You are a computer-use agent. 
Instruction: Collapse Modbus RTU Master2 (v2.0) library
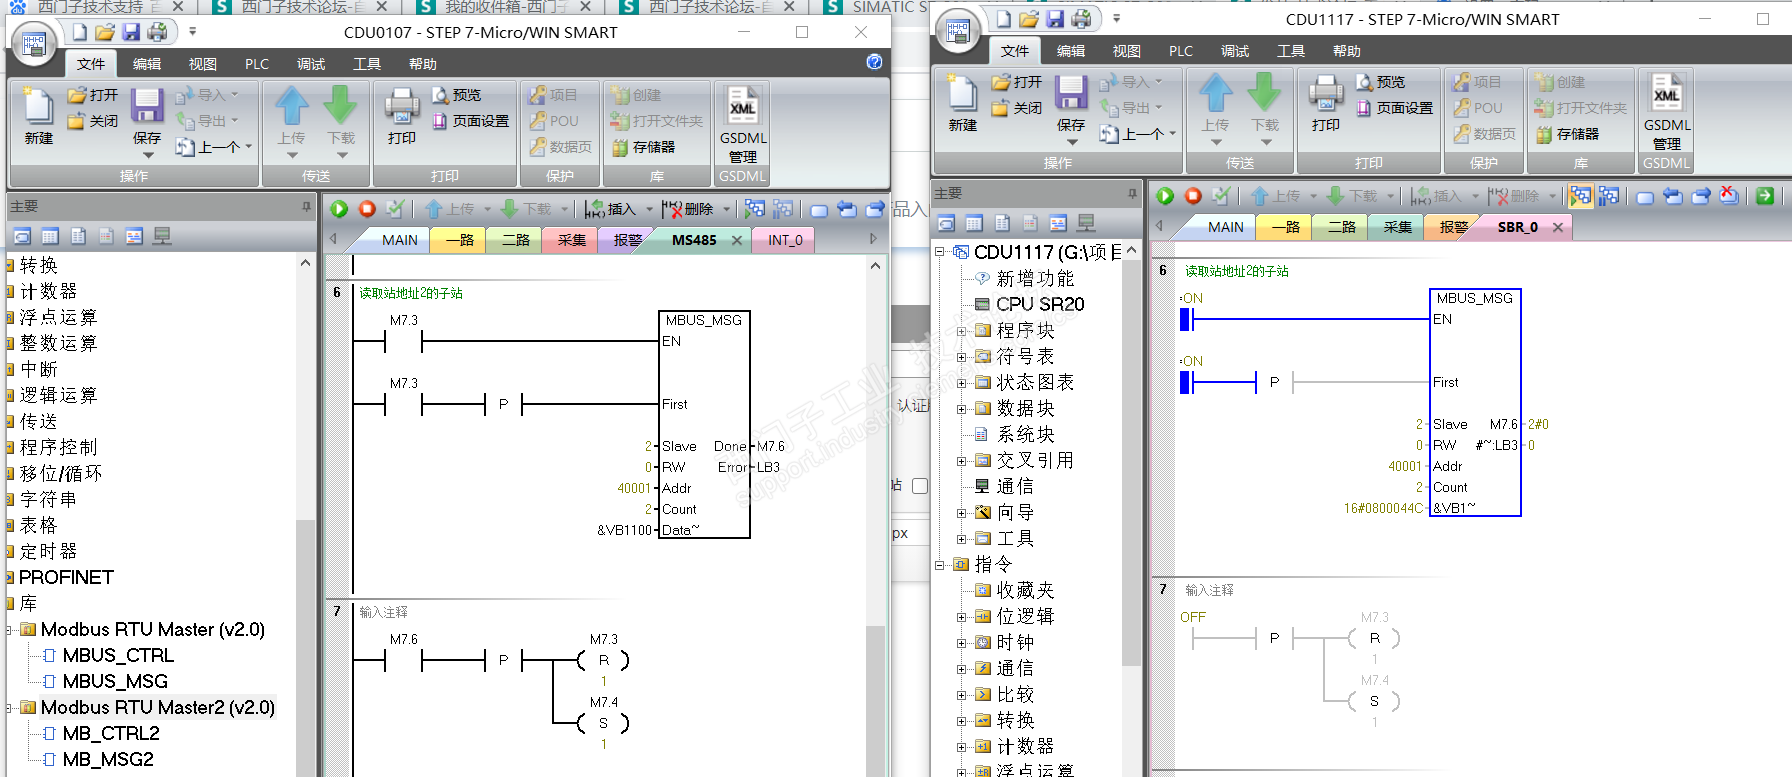[x=10, y=708]
